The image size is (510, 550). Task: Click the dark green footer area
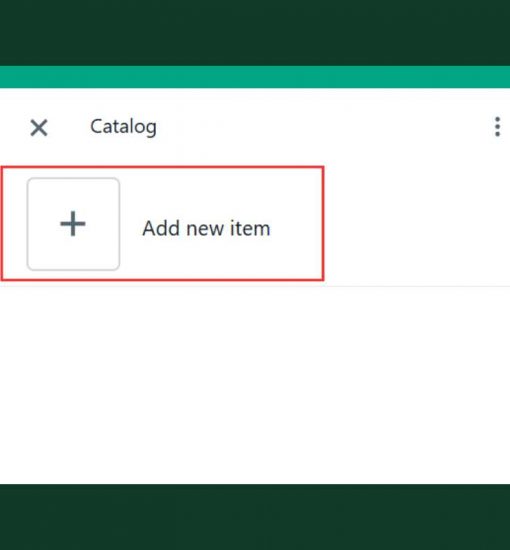coord(255,517)
